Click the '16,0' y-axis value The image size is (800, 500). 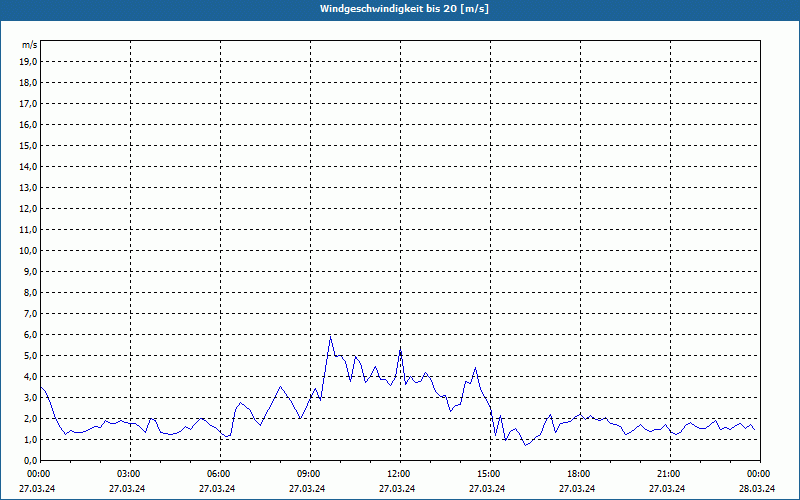tap(28, 124)
